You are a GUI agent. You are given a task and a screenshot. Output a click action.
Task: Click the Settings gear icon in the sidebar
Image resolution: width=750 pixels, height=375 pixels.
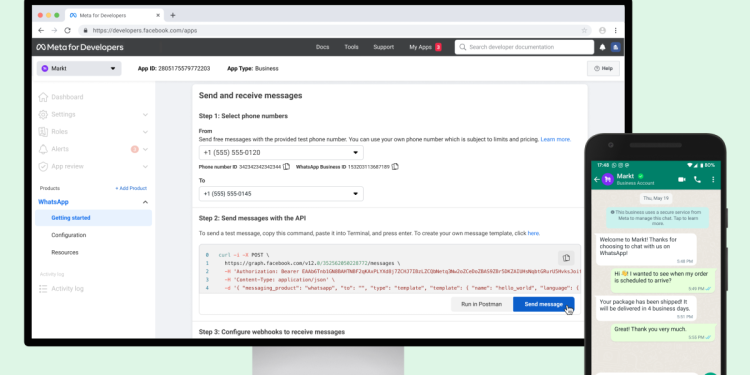(43, 114)
